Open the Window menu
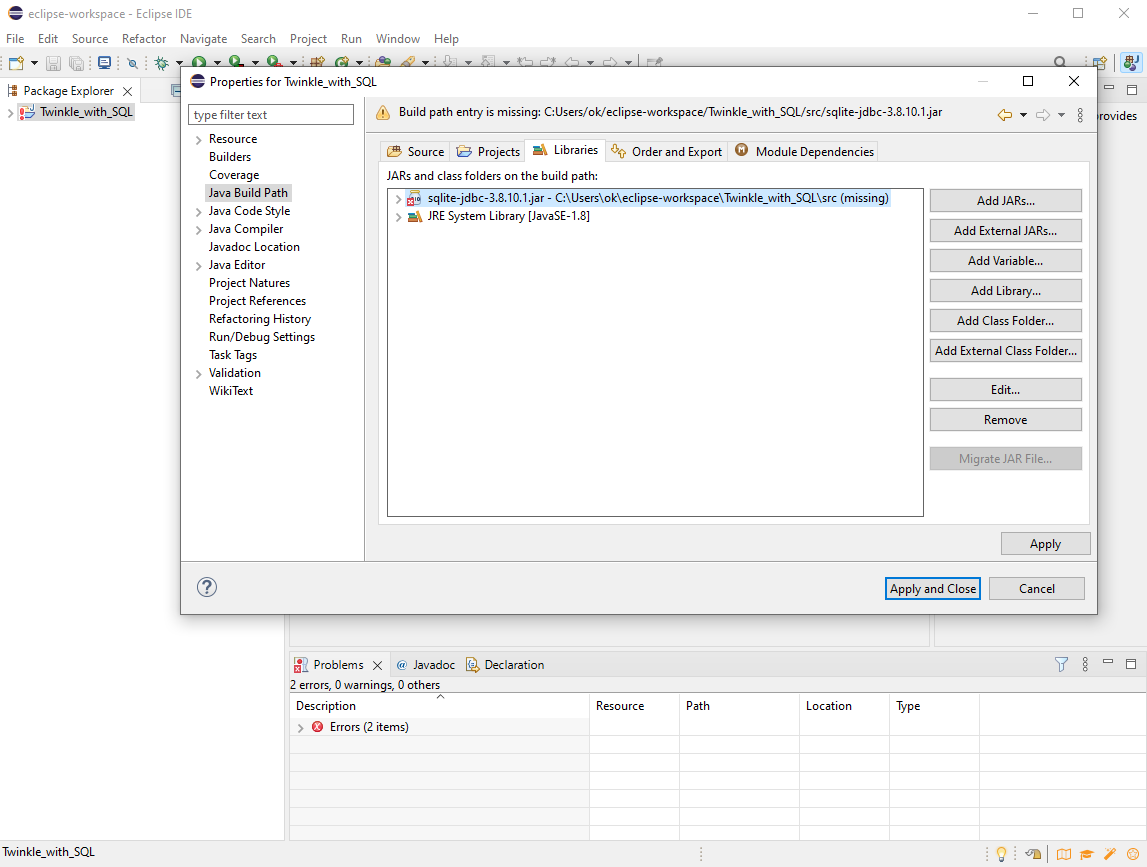This screenshot has width=1147, height=867. coord(398,39)
